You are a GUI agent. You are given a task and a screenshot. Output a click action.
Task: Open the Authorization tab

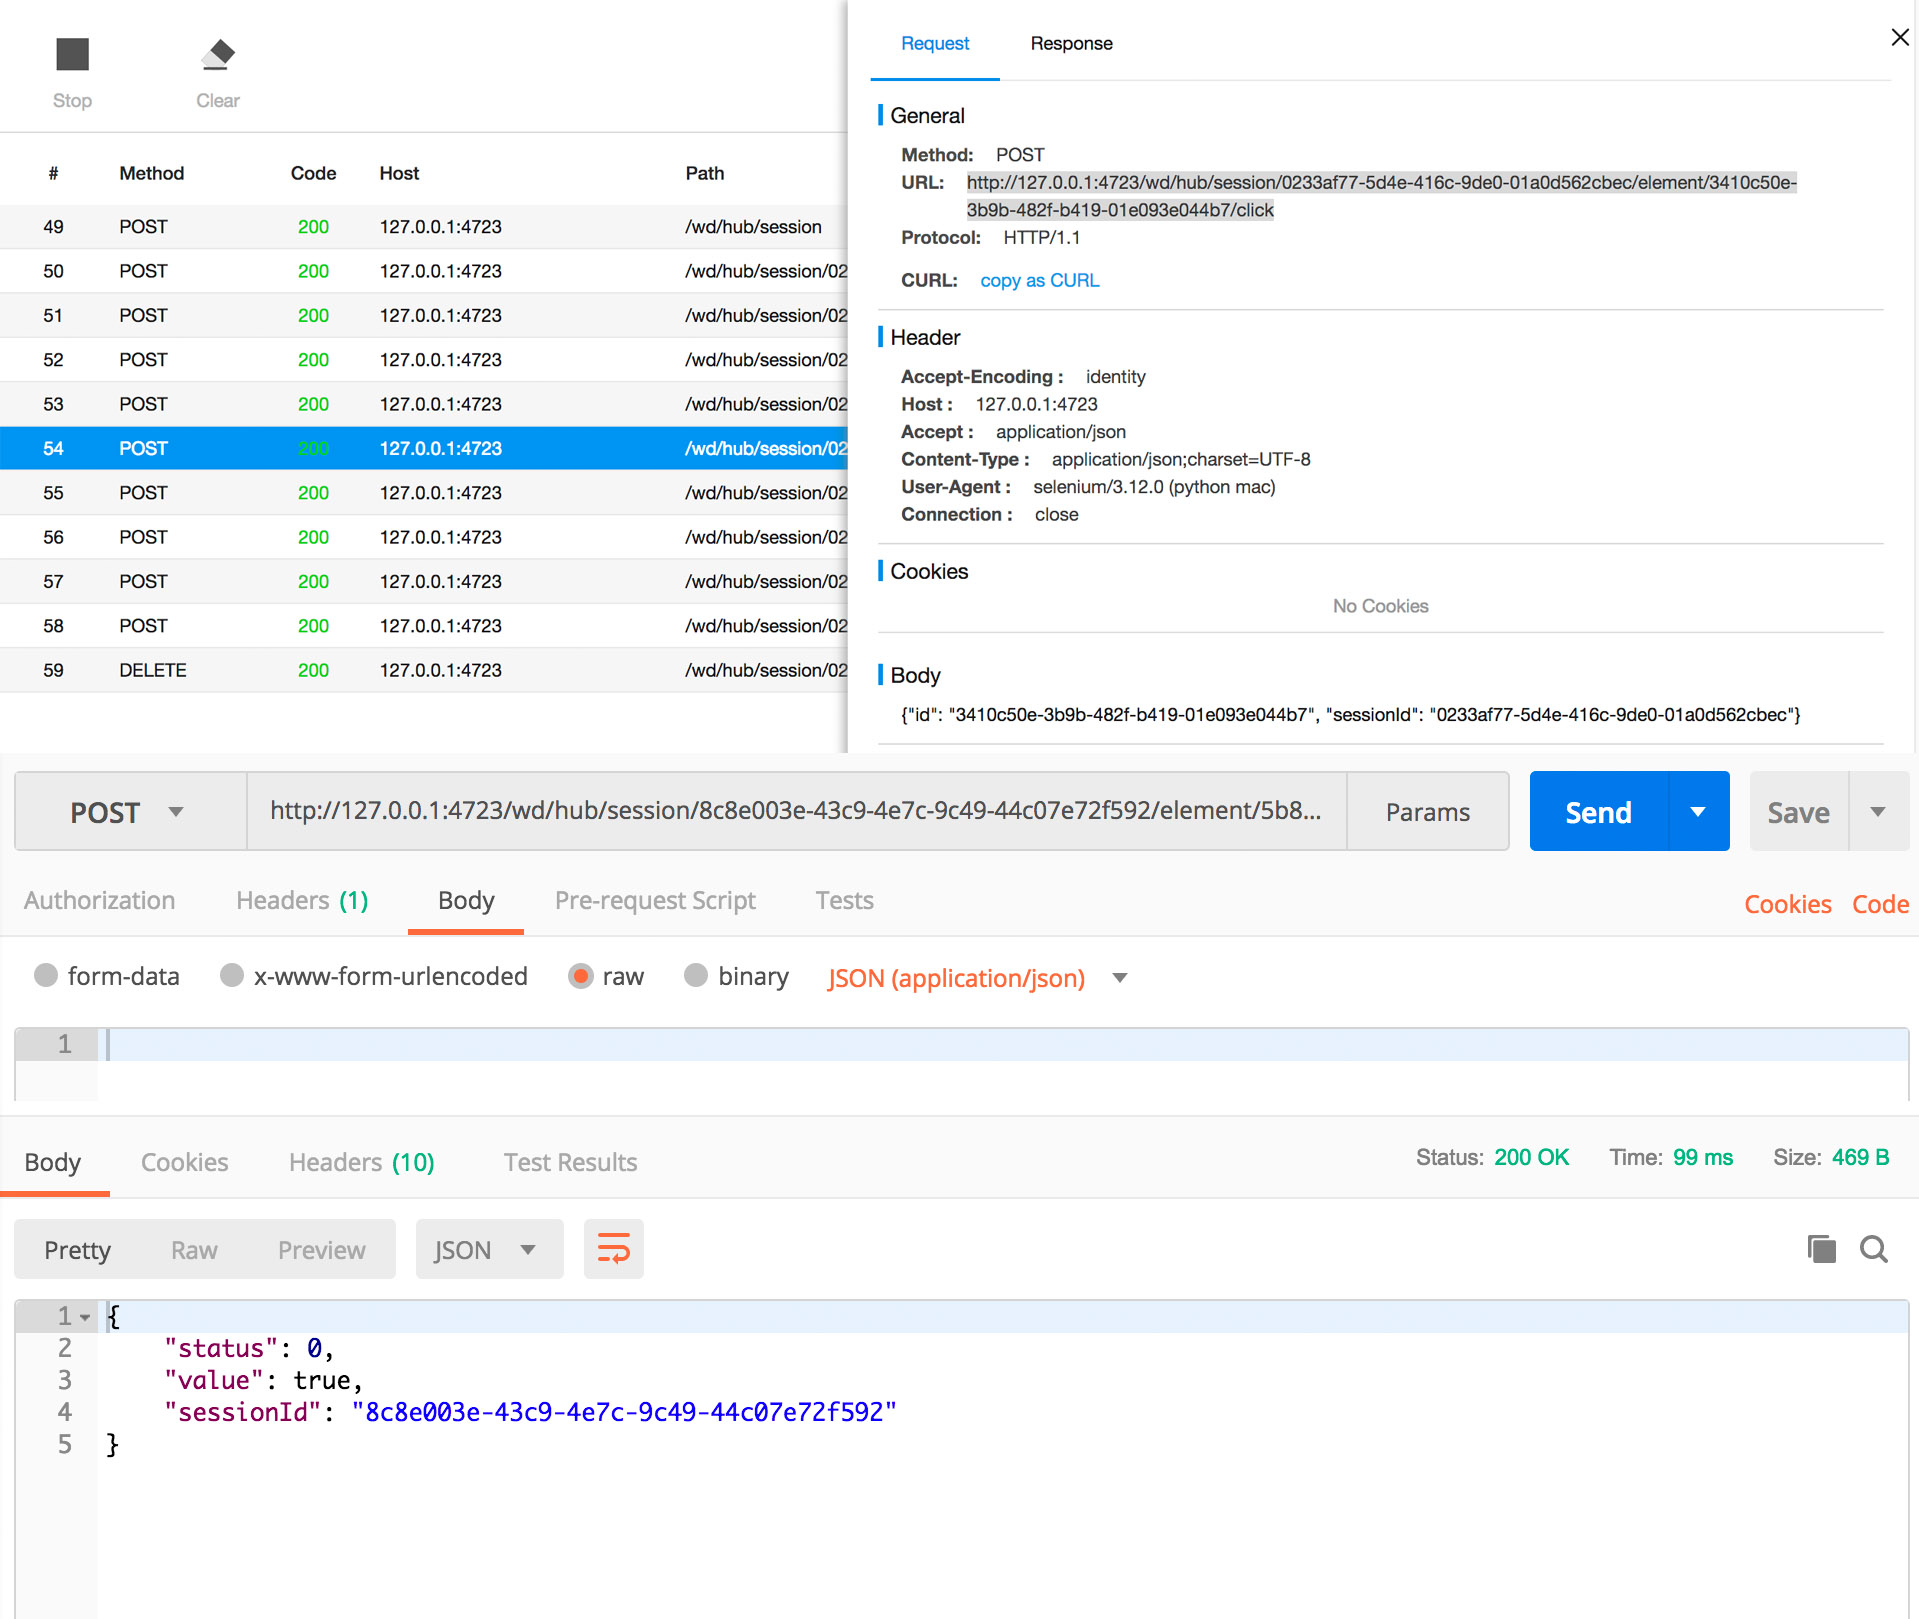tap(100, 900)
